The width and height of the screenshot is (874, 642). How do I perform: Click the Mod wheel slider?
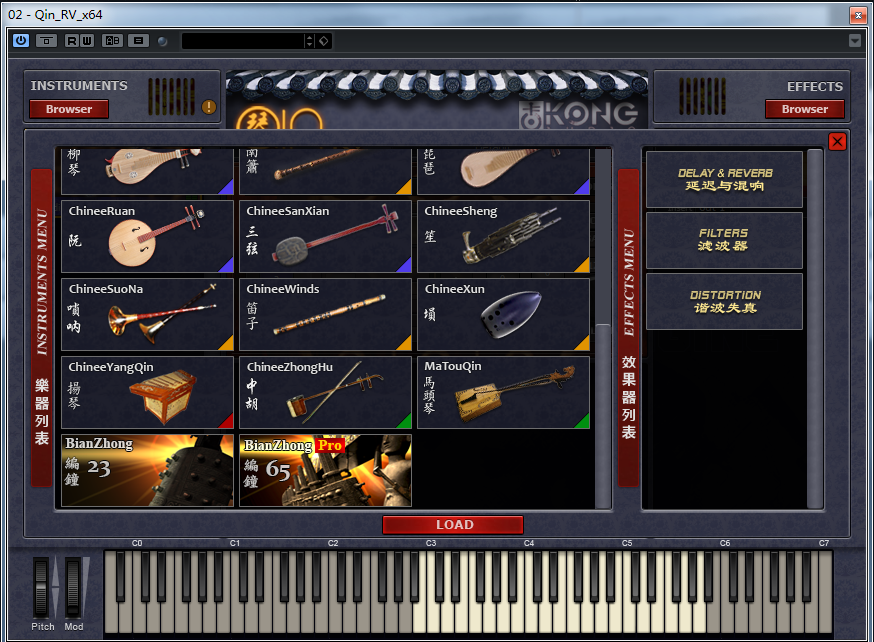point(73,586)
